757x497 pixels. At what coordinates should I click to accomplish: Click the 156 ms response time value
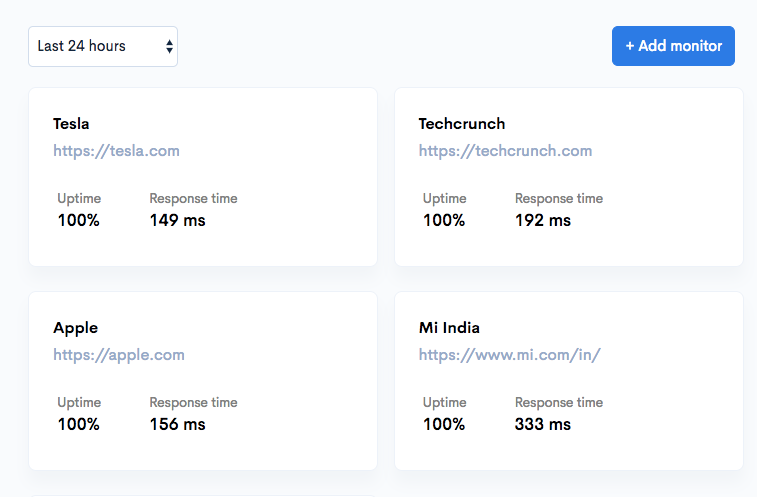tap(177, 424)
